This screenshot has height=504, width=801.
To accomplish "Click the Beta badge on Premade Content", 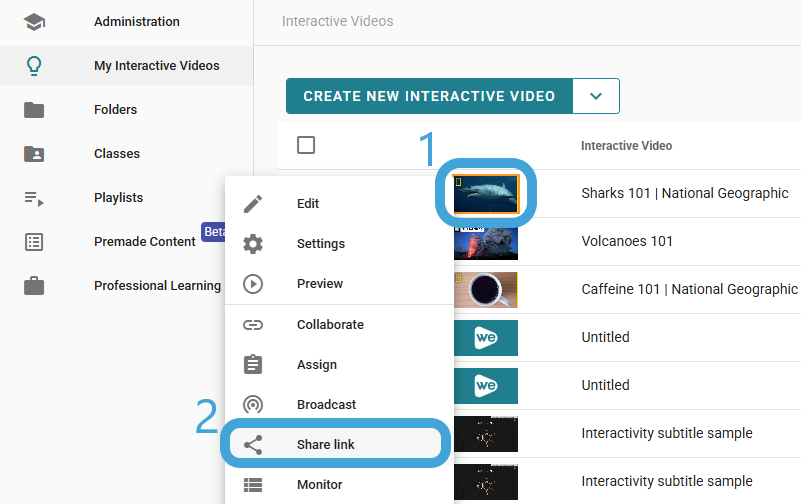I will 214,232.
